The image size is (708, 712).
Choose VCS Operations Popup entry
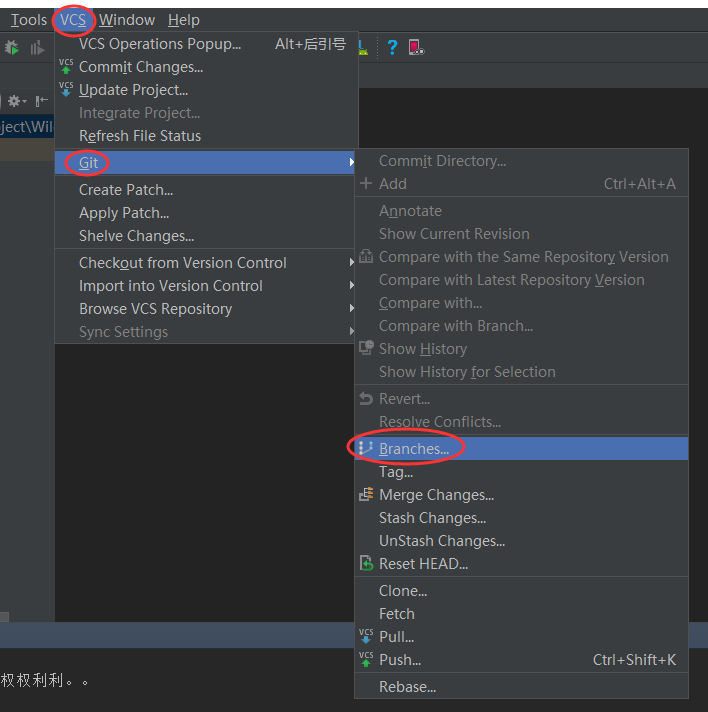(206, 44)
